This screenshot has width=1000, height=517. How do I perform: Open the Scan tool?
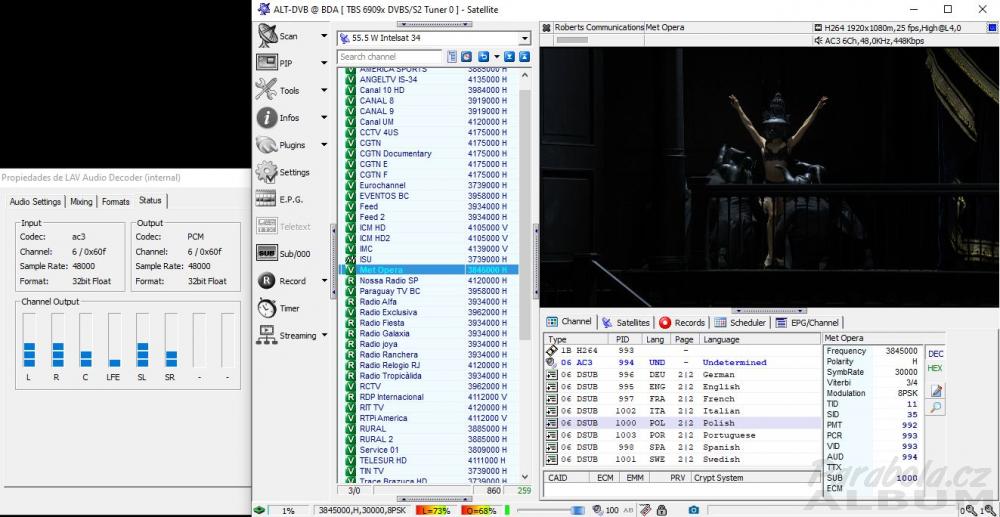click(279, 36)
